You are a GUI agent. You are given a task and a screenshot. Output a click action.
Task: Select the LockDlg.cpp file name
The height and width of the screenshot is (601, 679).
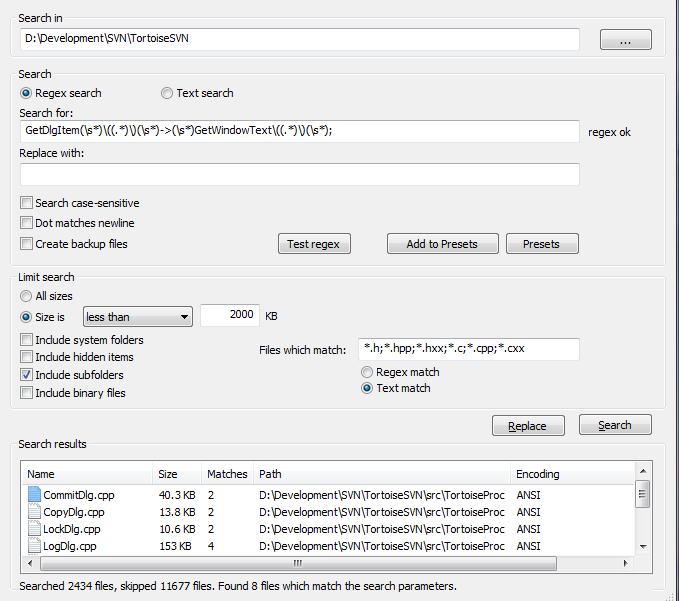72,529
